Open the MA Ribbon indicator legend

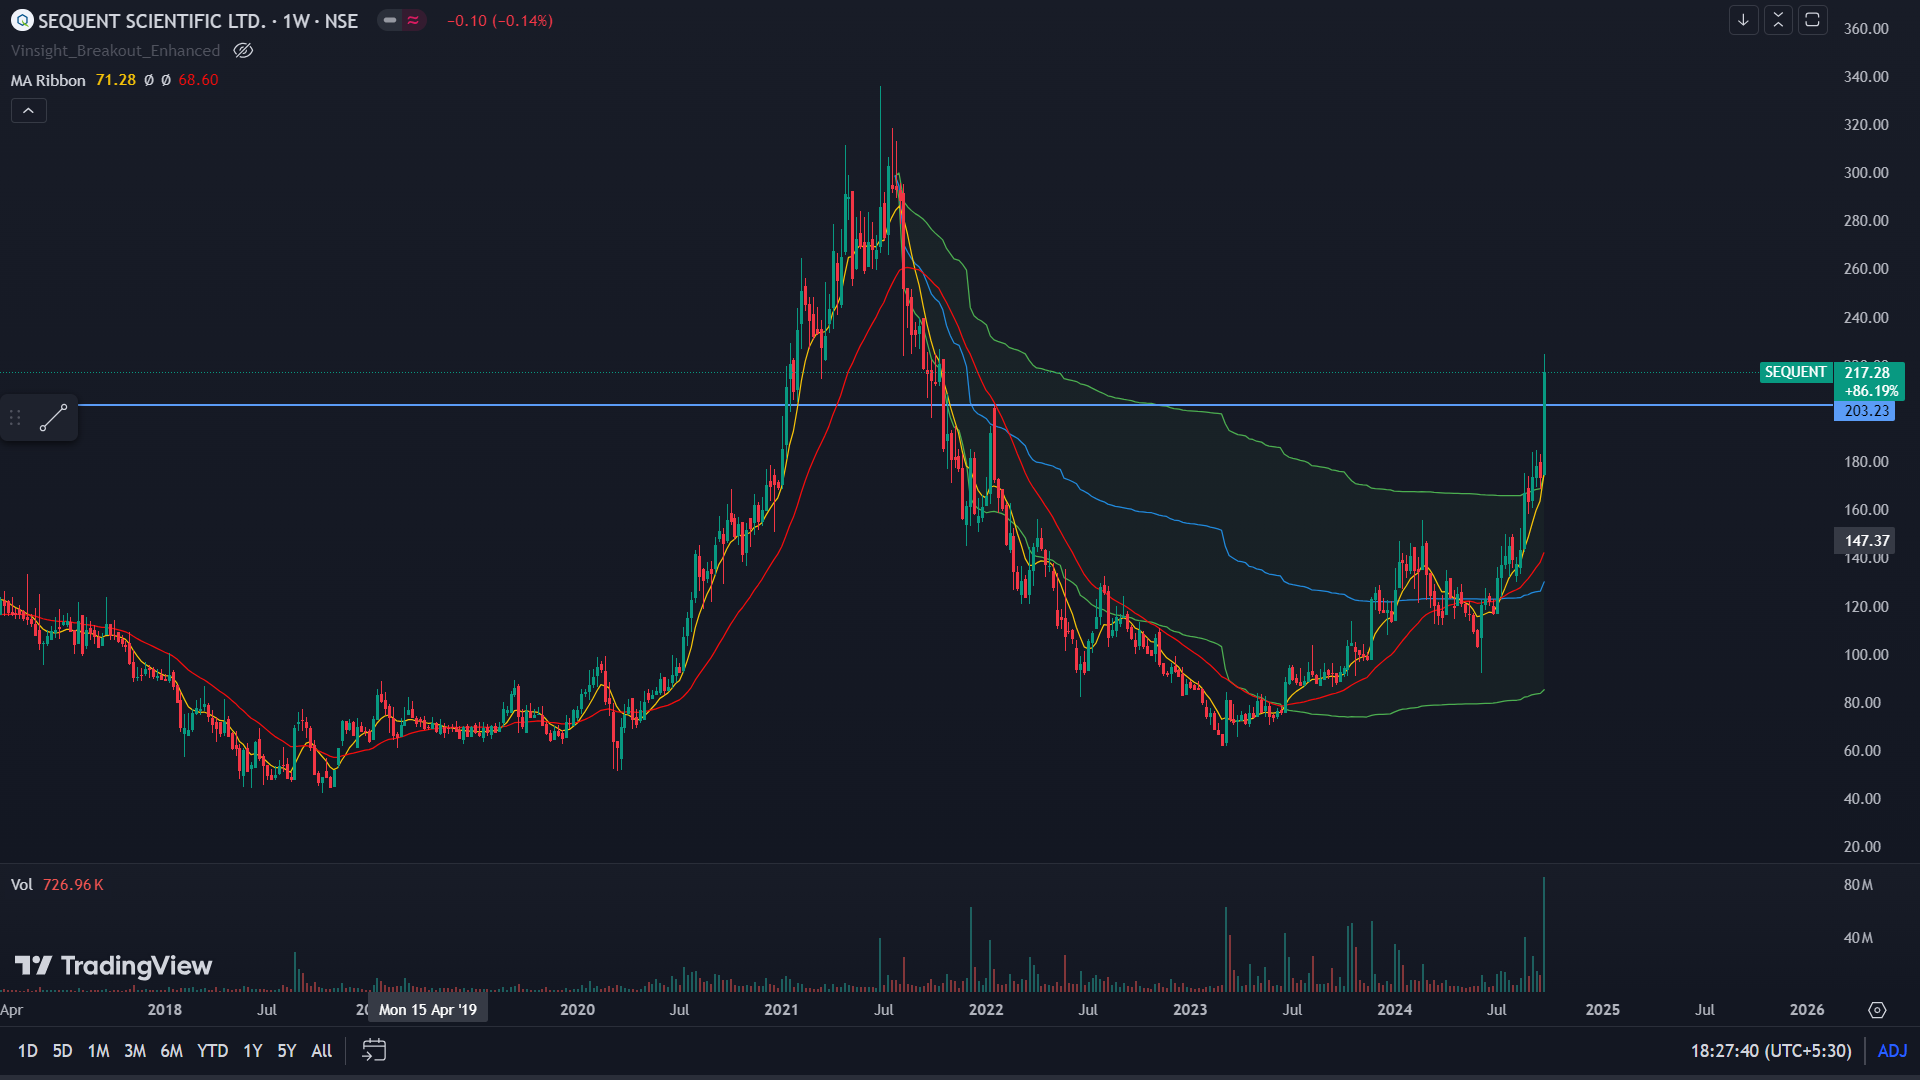click(48, 80)
